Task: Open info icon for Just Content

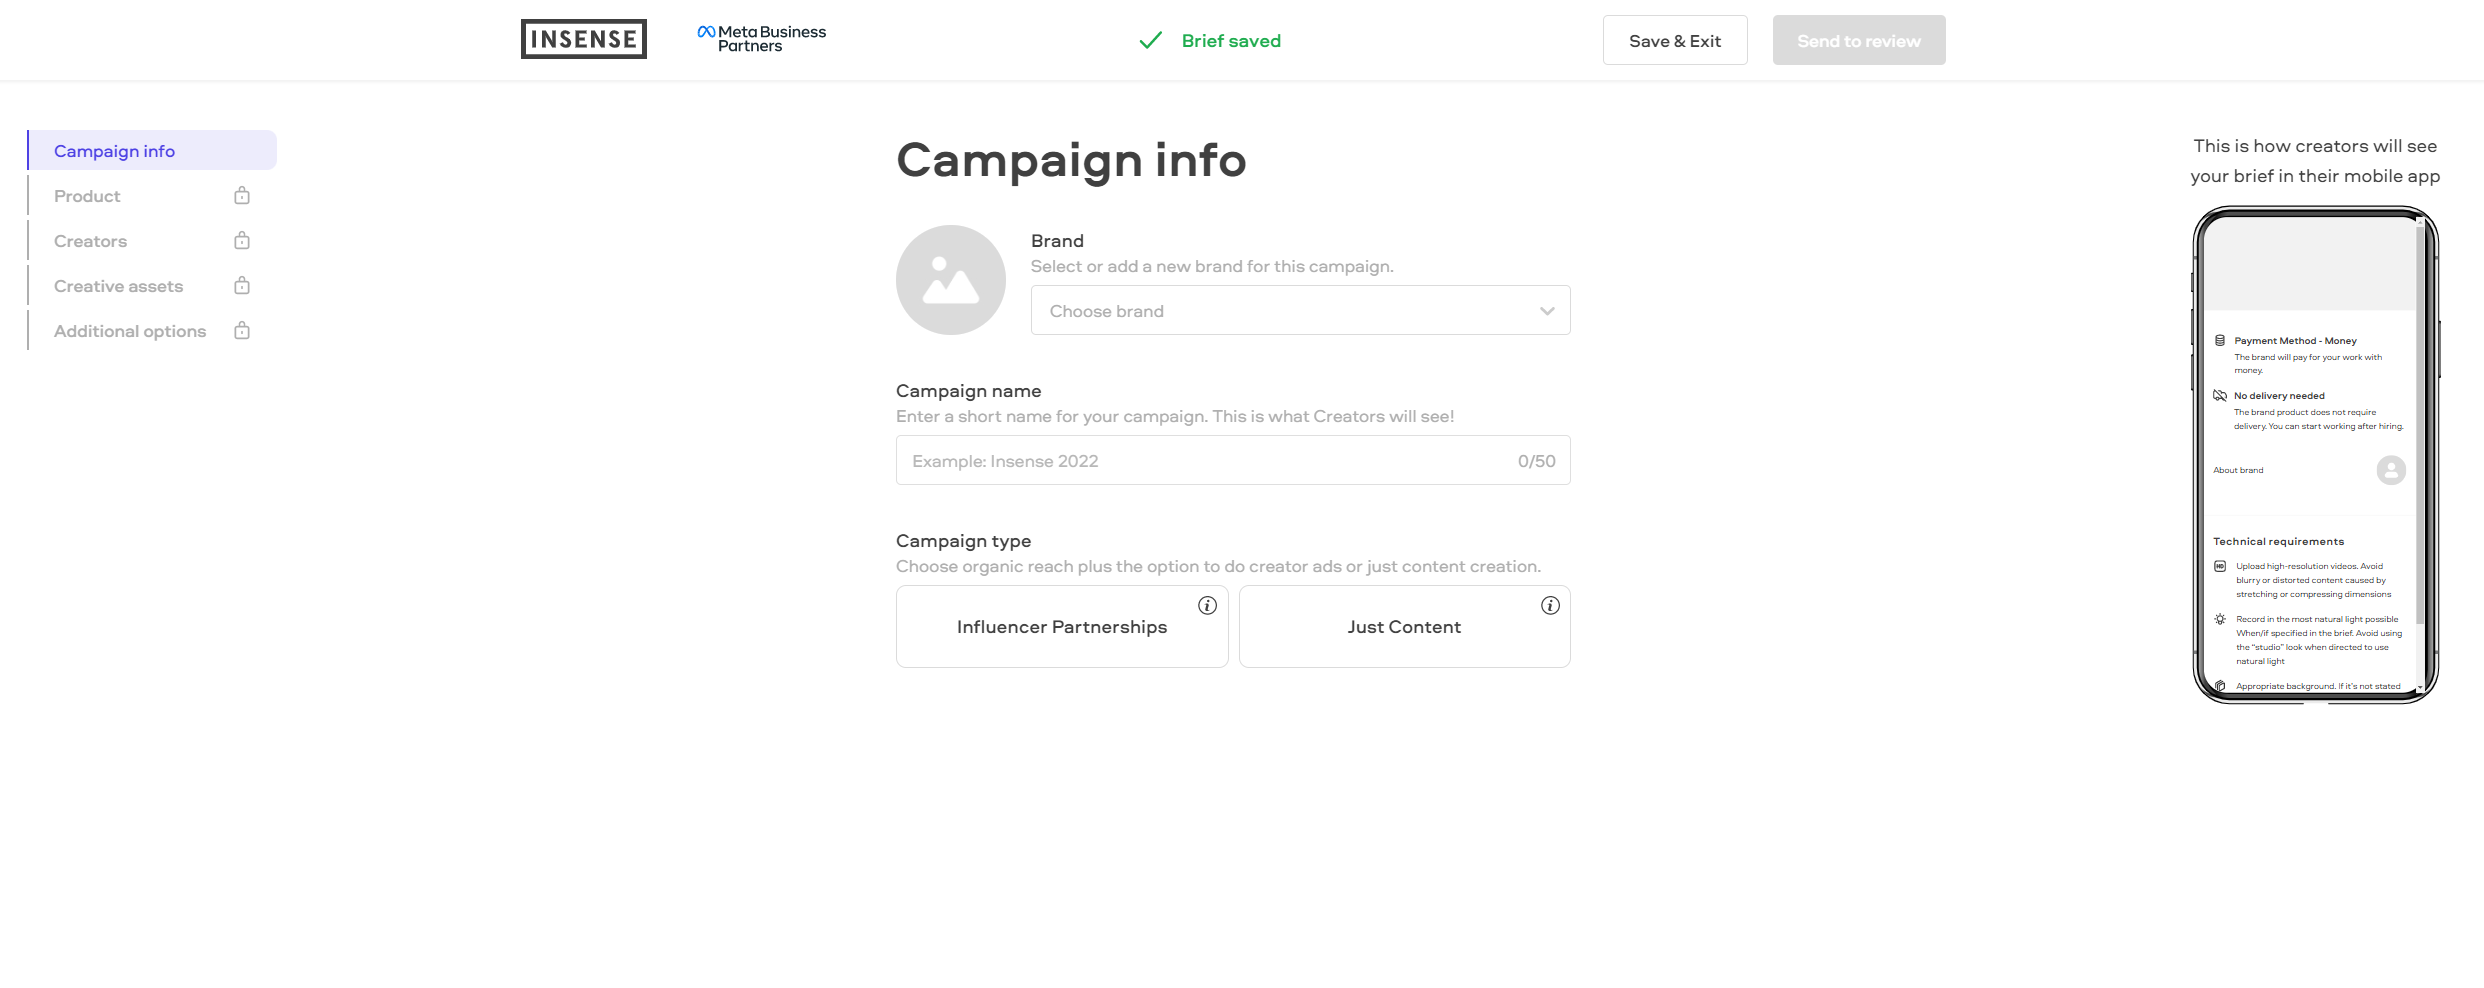Action: (x=1550, y=605)
